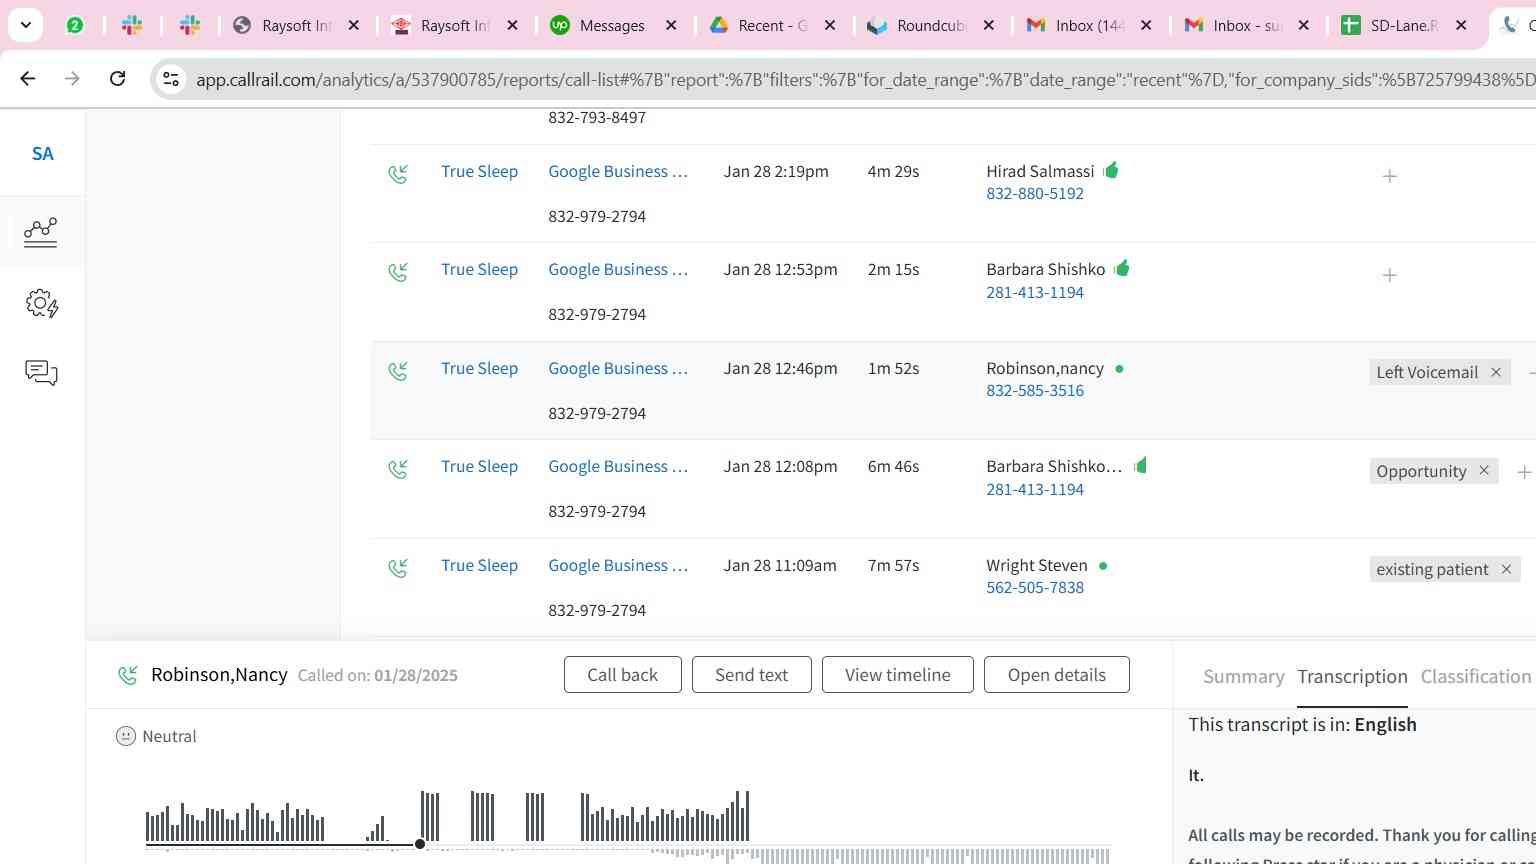Open phone number 832-880-5192 link
Screen dimensions: 1536x864
(1034, 193)
